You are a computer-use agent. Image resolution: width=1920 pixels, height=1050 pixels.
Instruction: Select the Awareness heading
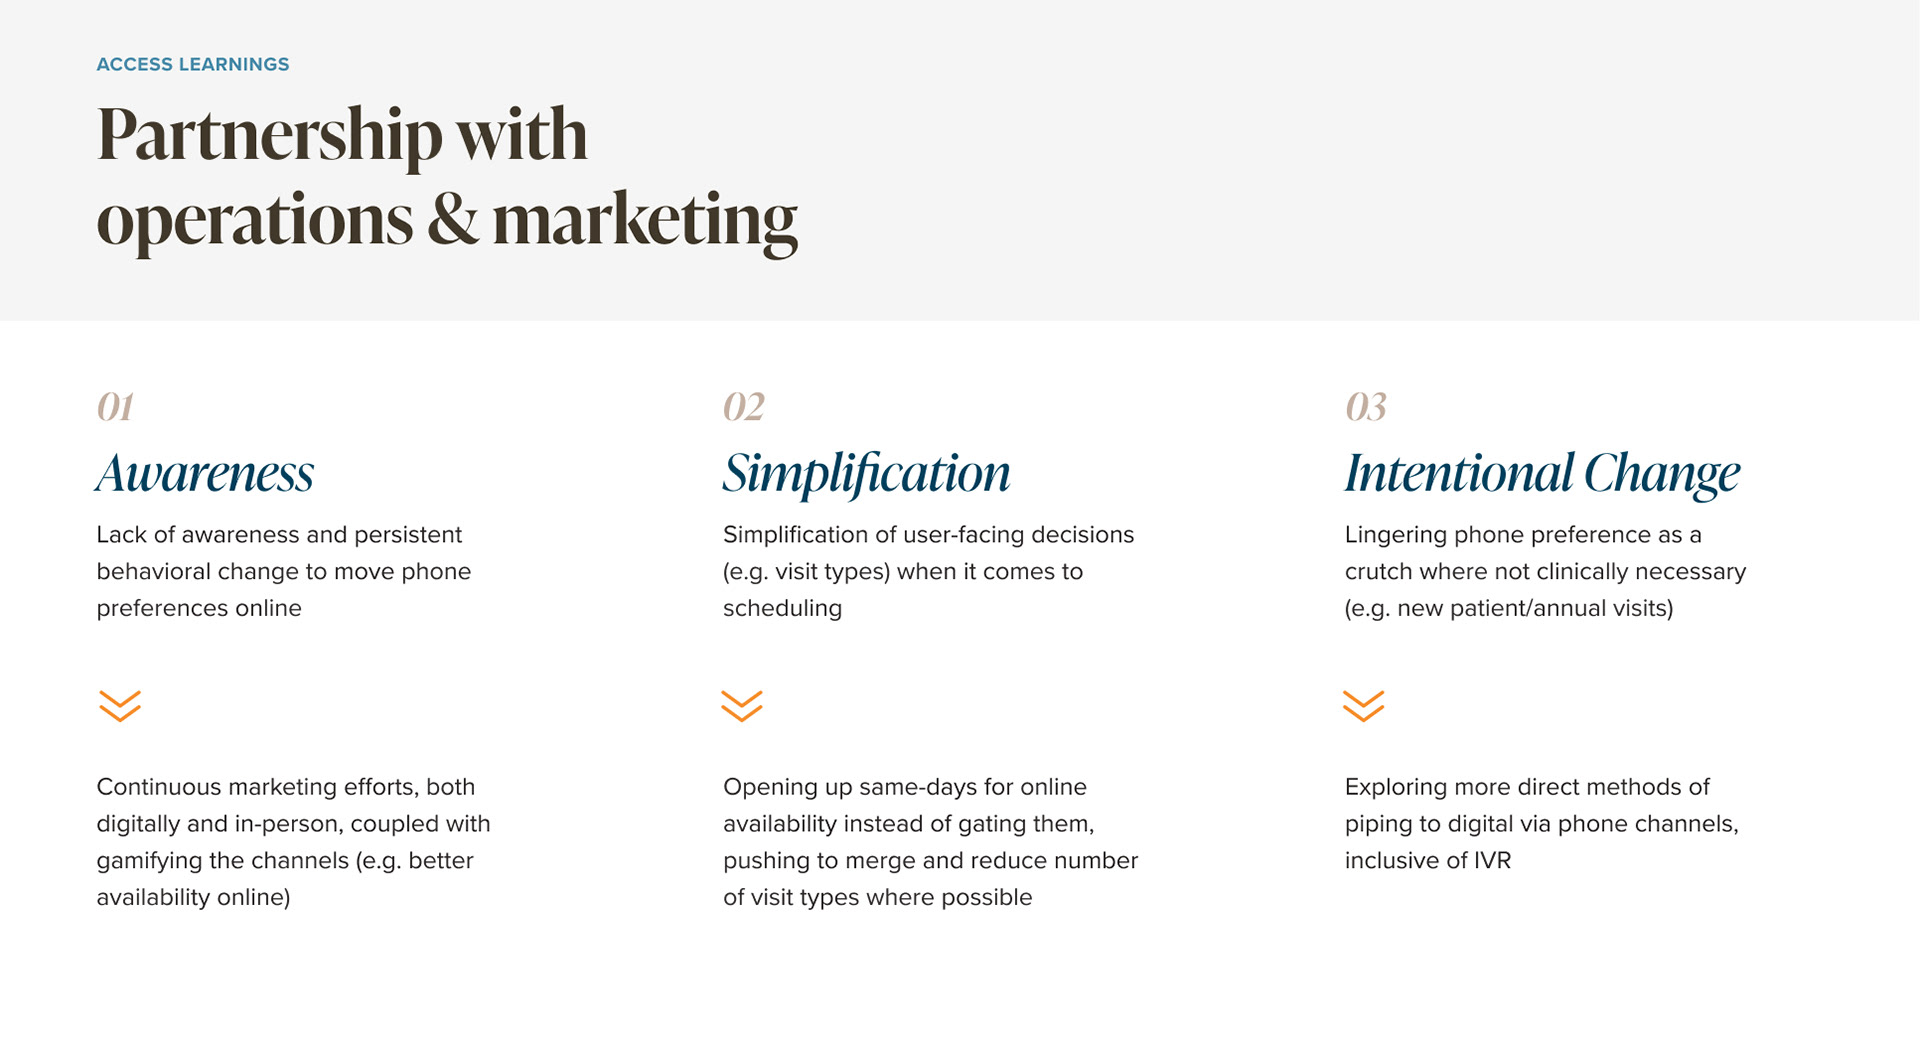[x=205, y=473]
